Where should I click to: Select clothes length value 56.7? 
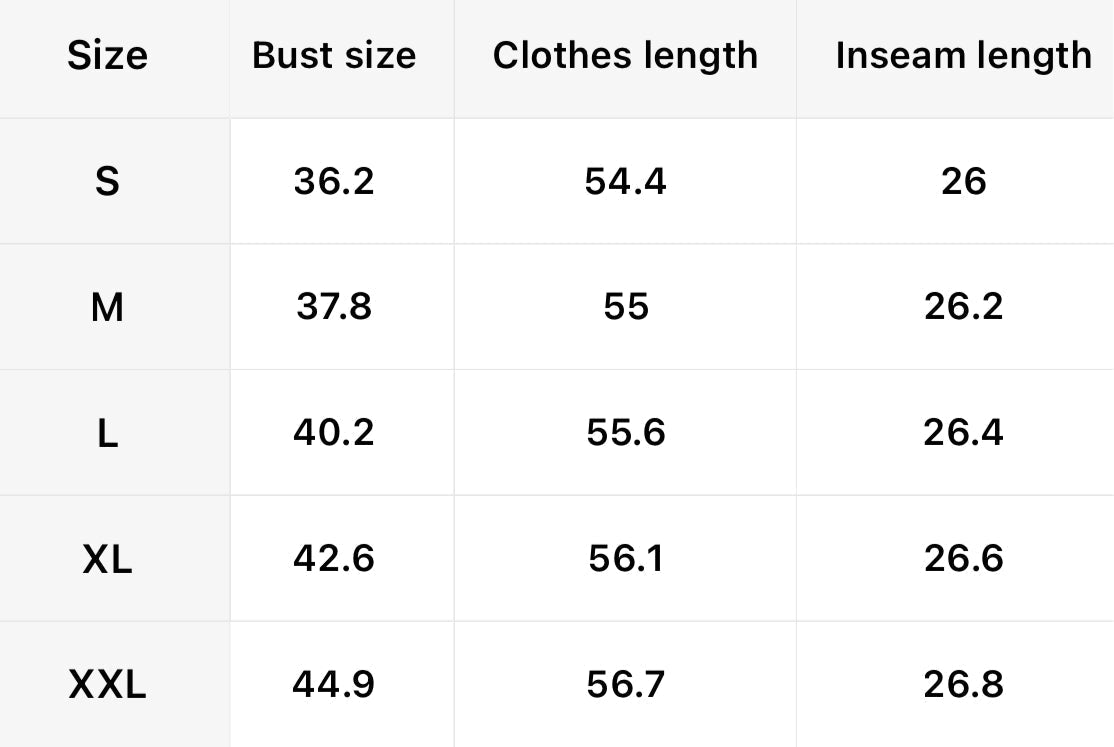tap(626, 685)
